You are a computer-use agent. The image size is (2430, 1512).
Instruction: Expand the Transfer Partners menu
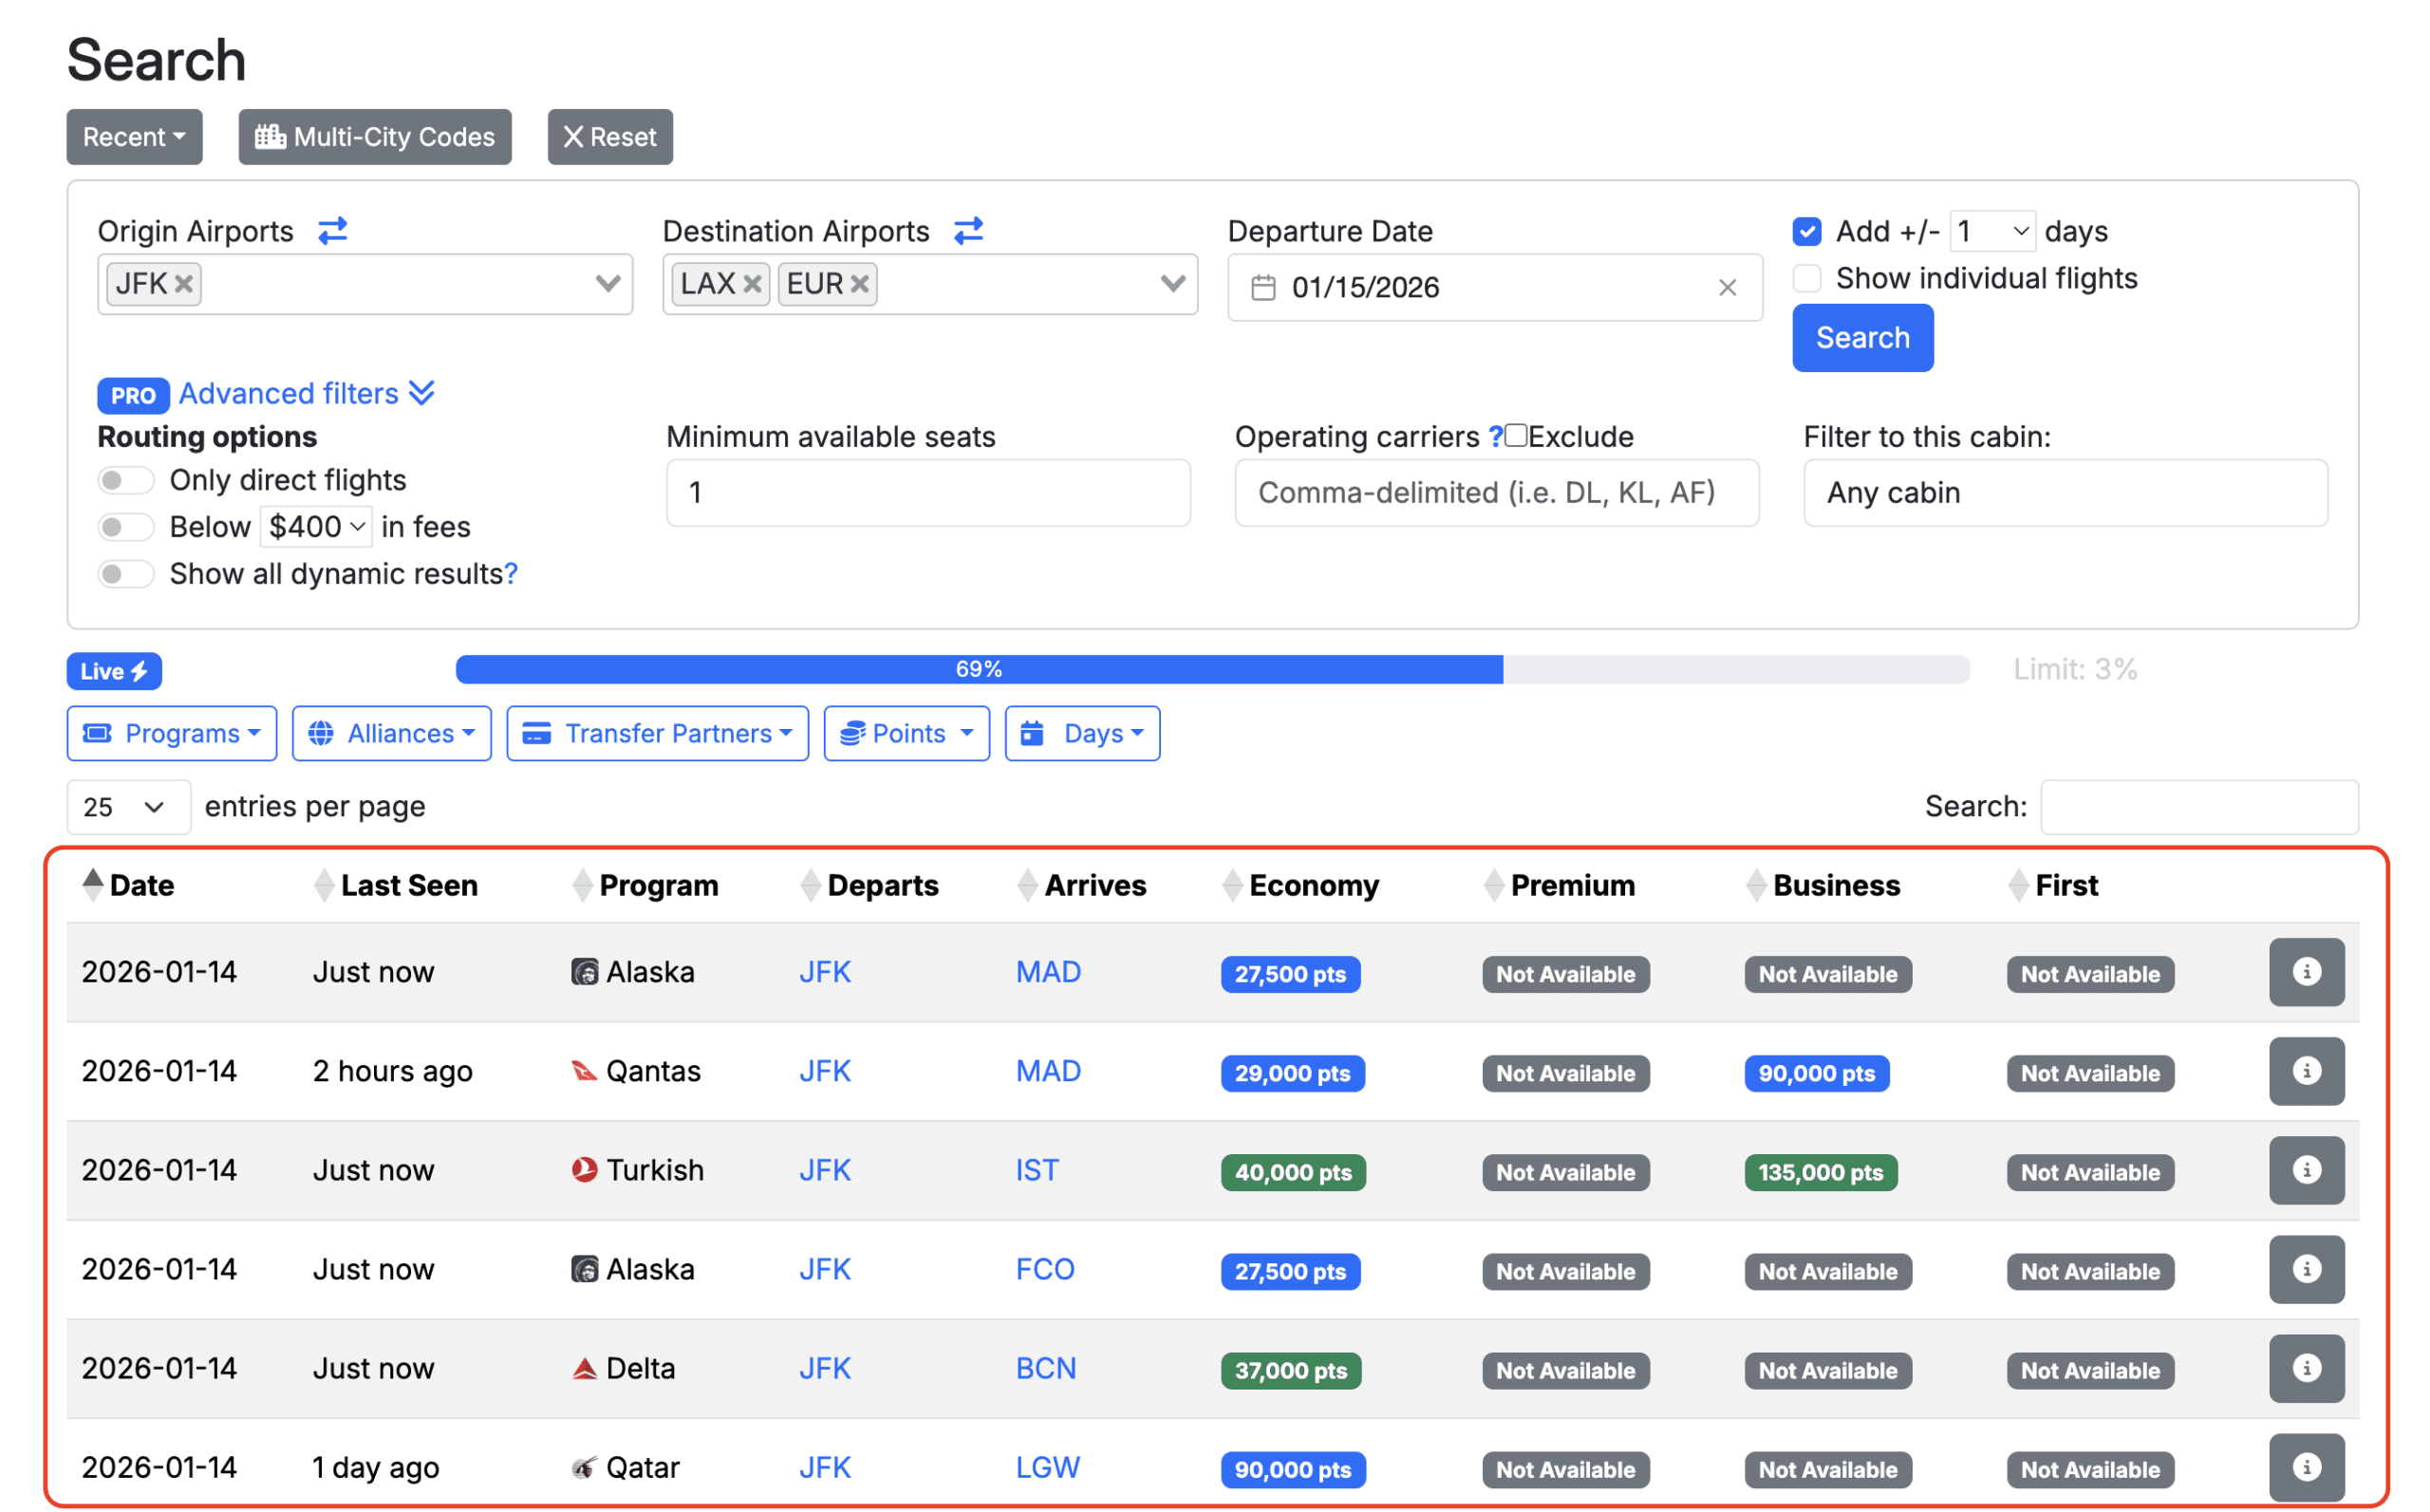(657, 732)
